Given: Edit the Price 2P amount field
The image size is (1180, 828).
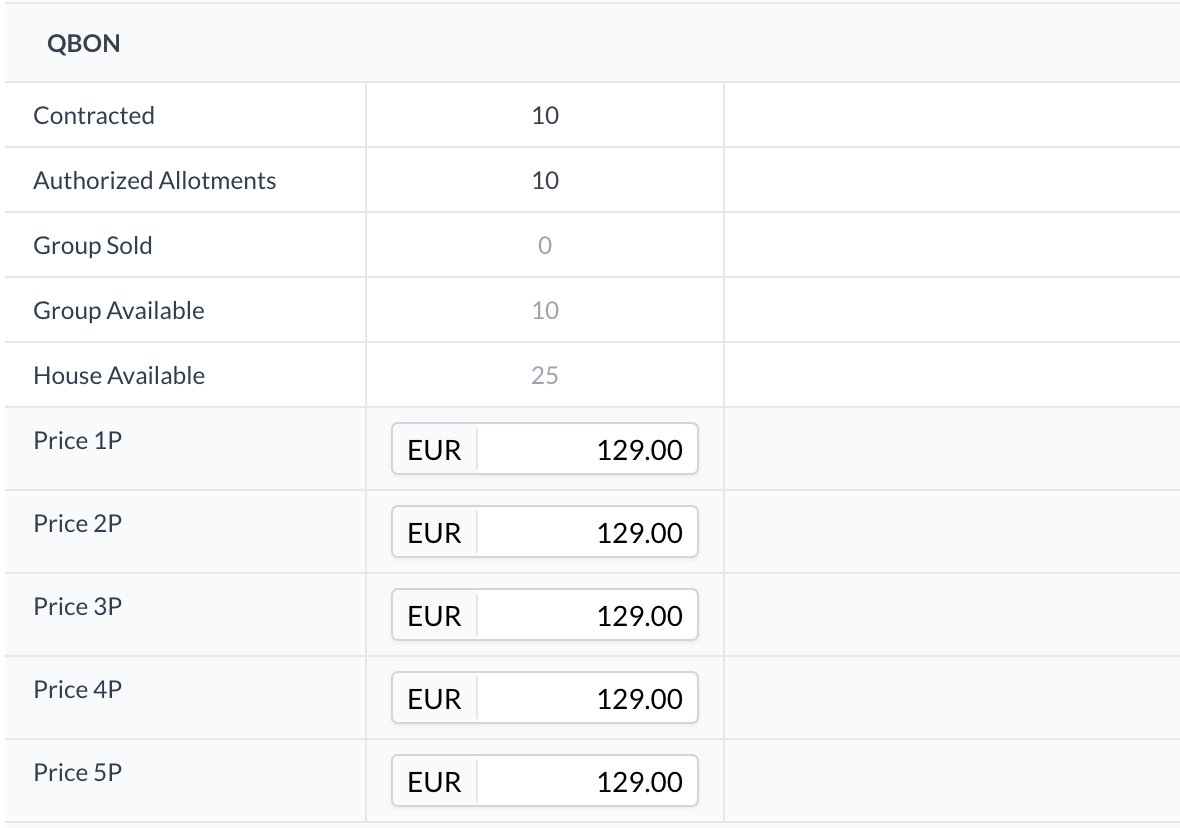Looking at the screenshot, I should 588,532.
